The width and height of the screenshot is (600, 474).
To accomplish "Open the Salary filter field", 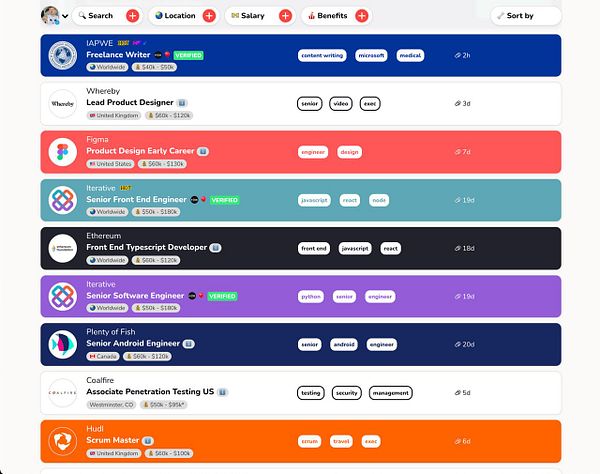I will click(x=260, y=16).
